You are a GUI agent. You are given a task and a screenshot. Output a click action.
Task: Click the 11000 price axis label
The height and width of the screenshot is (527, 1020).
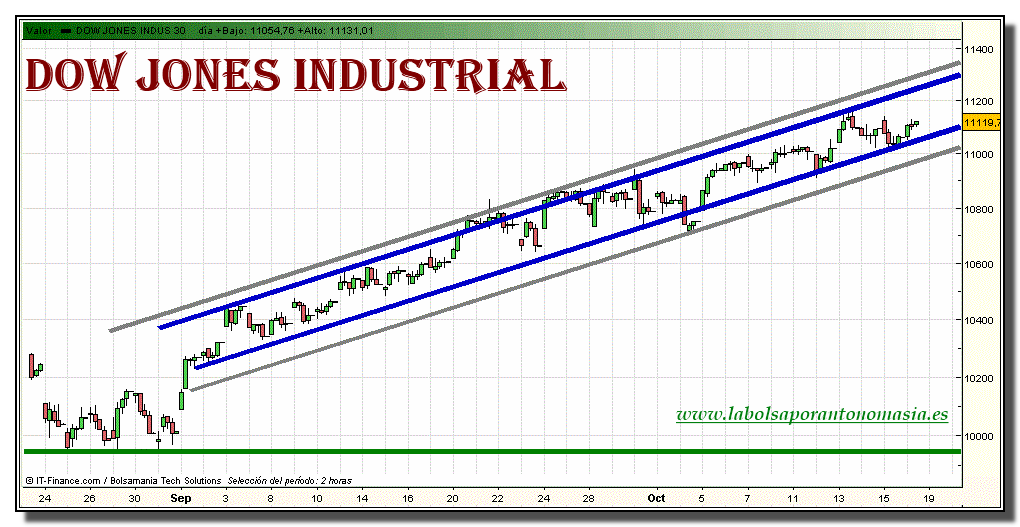tap(978, 154)
